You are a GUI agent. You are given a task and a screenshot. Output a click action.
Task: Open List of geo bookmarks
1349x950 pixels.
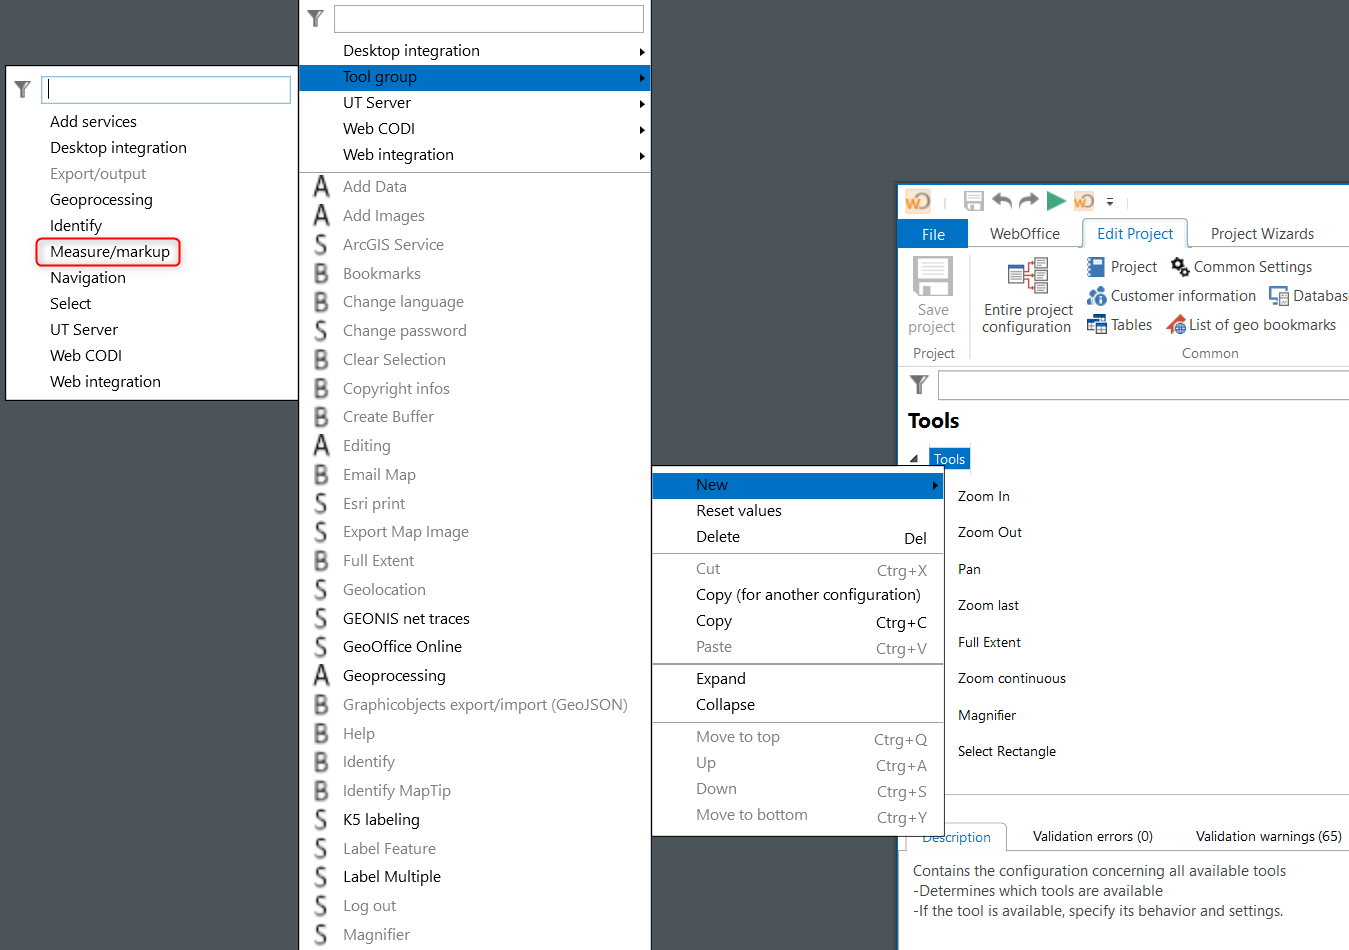point(1251,325)
